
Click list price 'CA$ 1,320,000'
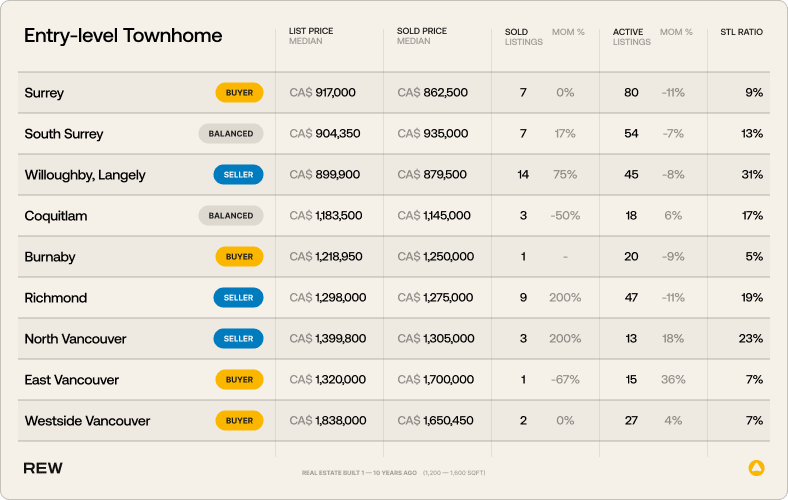(x=327, y=379)
